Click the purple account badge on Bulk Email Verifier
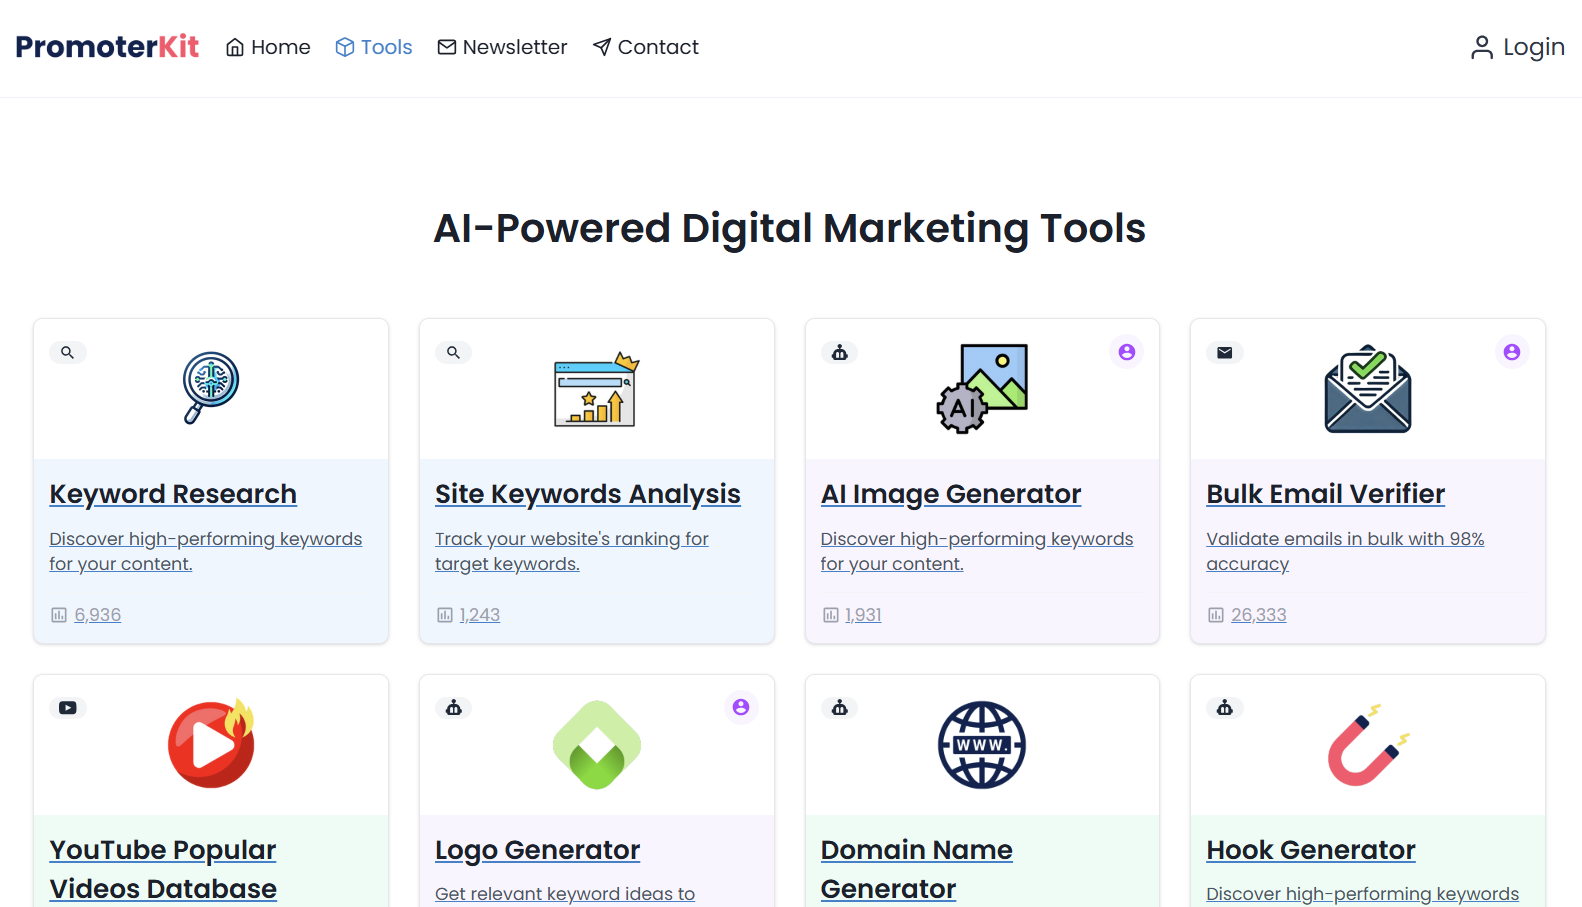 point(1512,352)
